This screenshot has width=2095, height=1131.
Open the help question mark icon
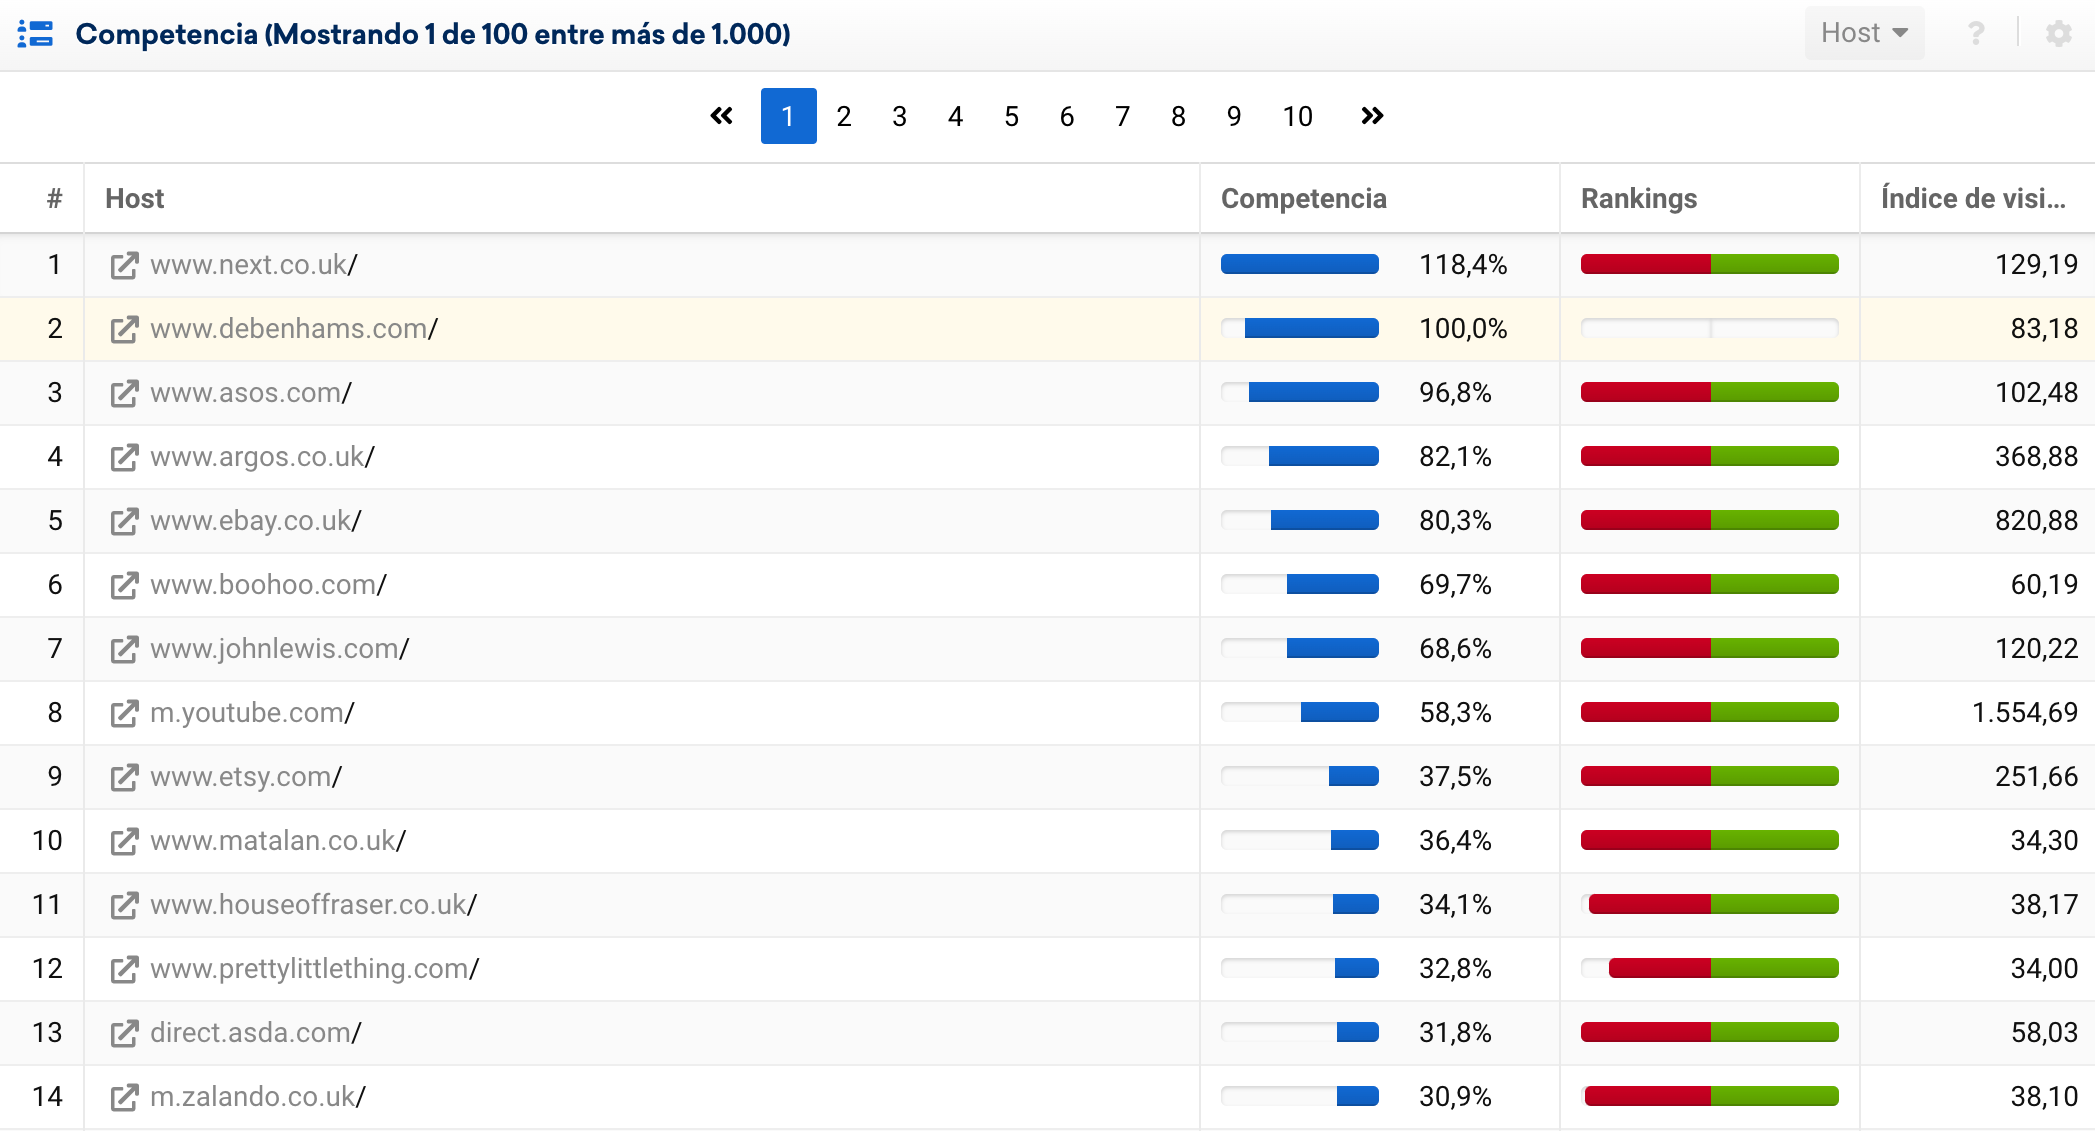point(1976,34)
